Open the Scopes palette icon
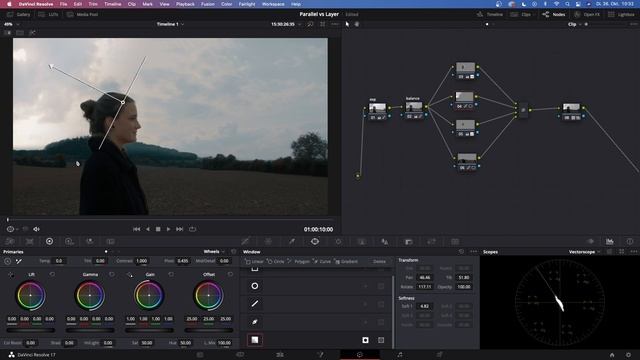This screenshot has width=640, height=360. (x=609, y=241)
